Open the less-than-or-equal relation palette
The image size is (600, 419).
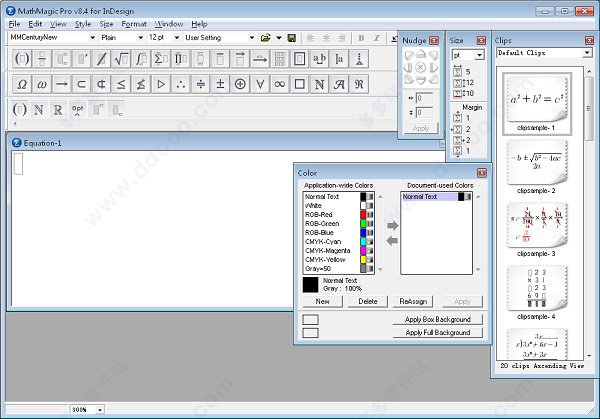121,84
